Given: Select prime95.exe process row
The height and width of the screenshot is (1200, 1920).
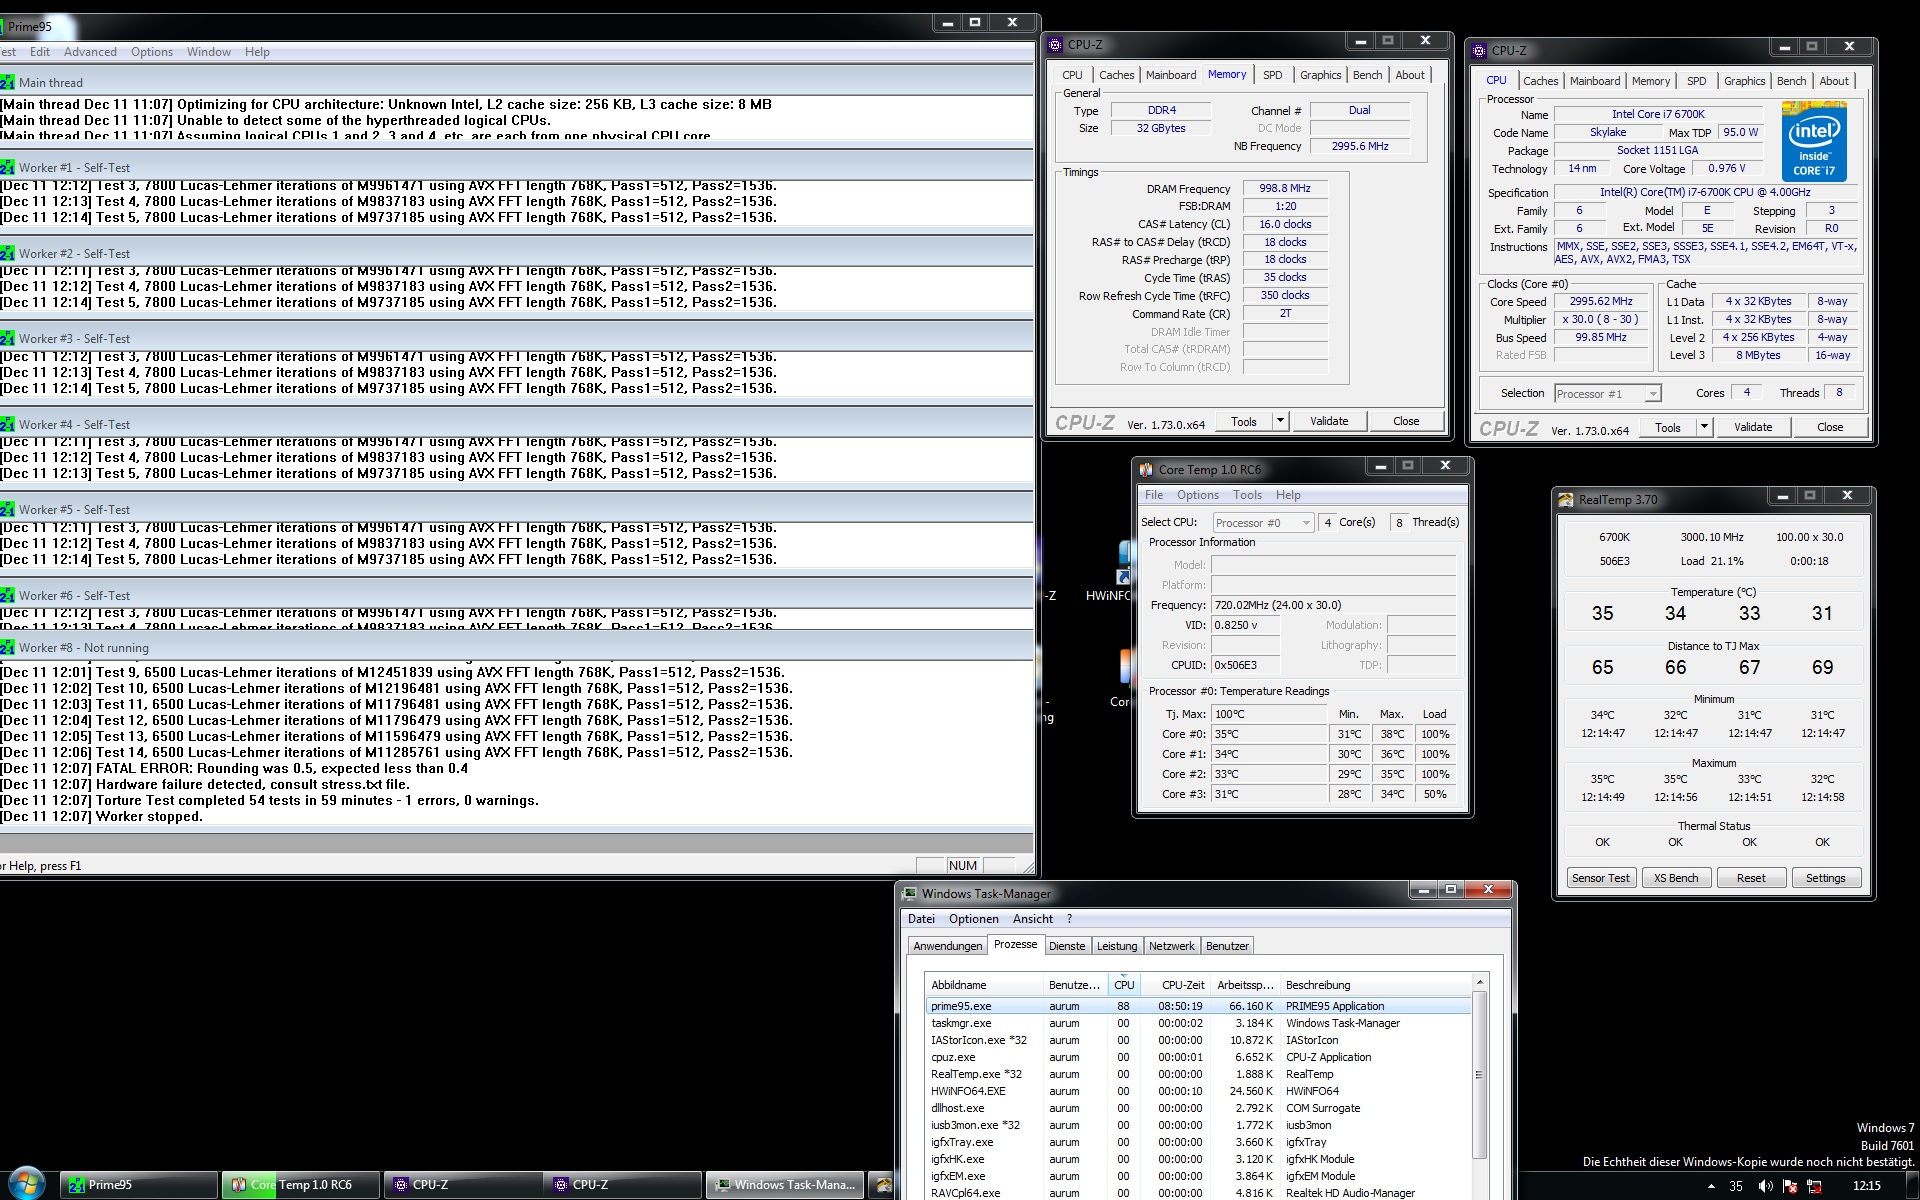Looking at the screenshot, I should (1199, 1006).
